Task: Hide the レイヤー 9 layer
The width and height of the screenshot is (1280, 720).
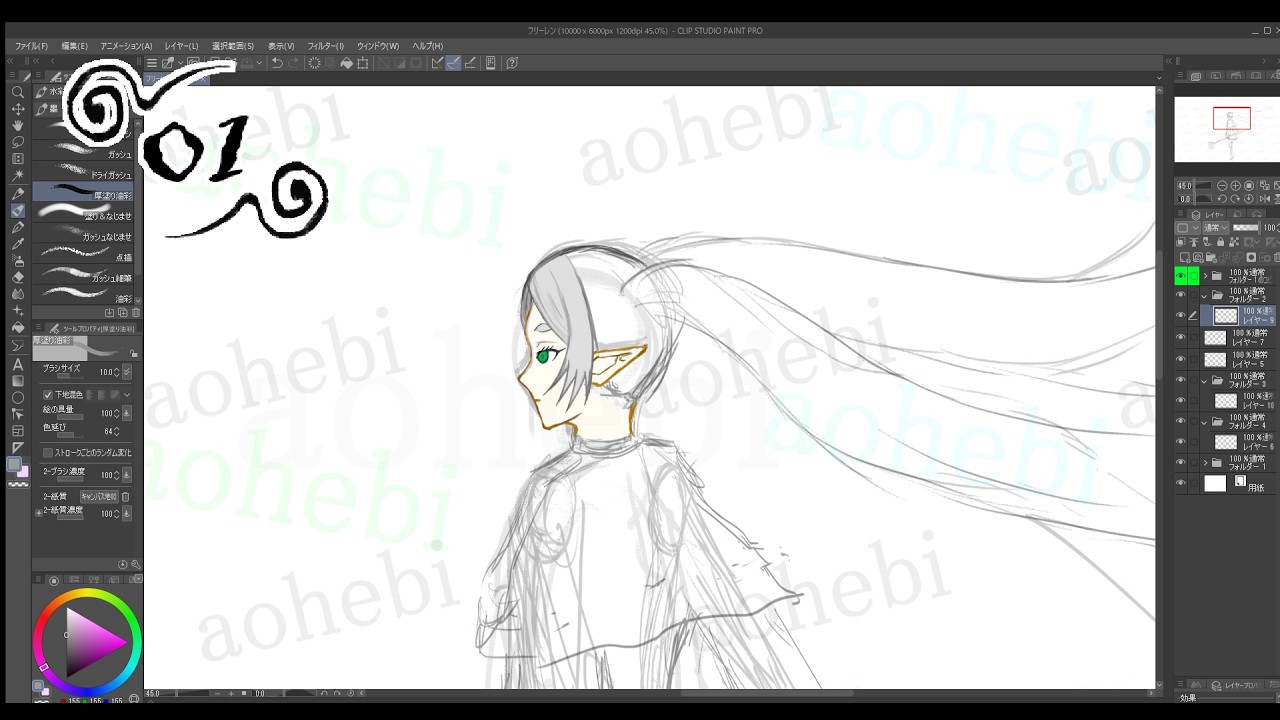Action: (x=1181, y=315)
